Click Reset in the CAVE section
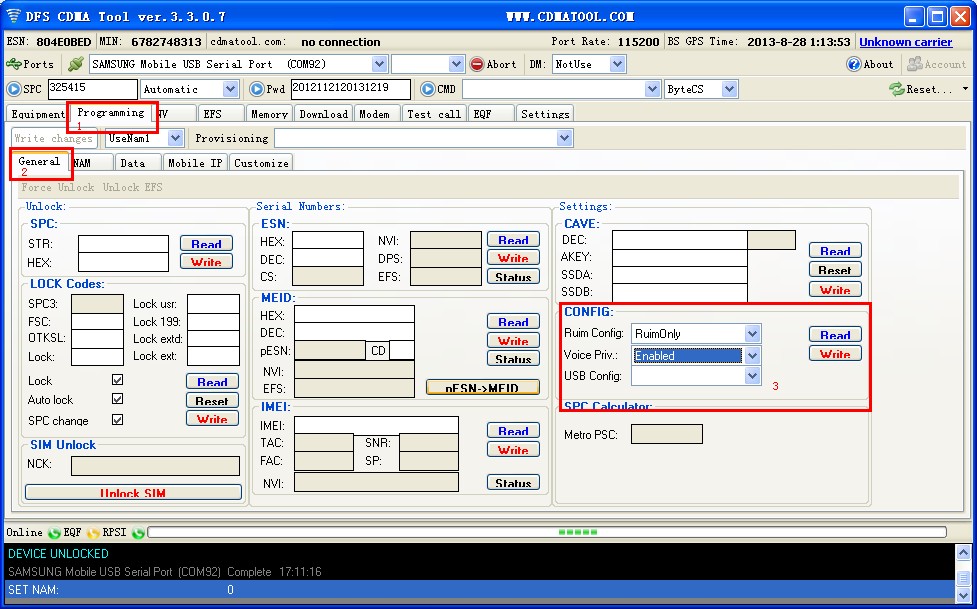Image resolution: width=977 pixels, height=609 pixels. click(x=835, y=270)
